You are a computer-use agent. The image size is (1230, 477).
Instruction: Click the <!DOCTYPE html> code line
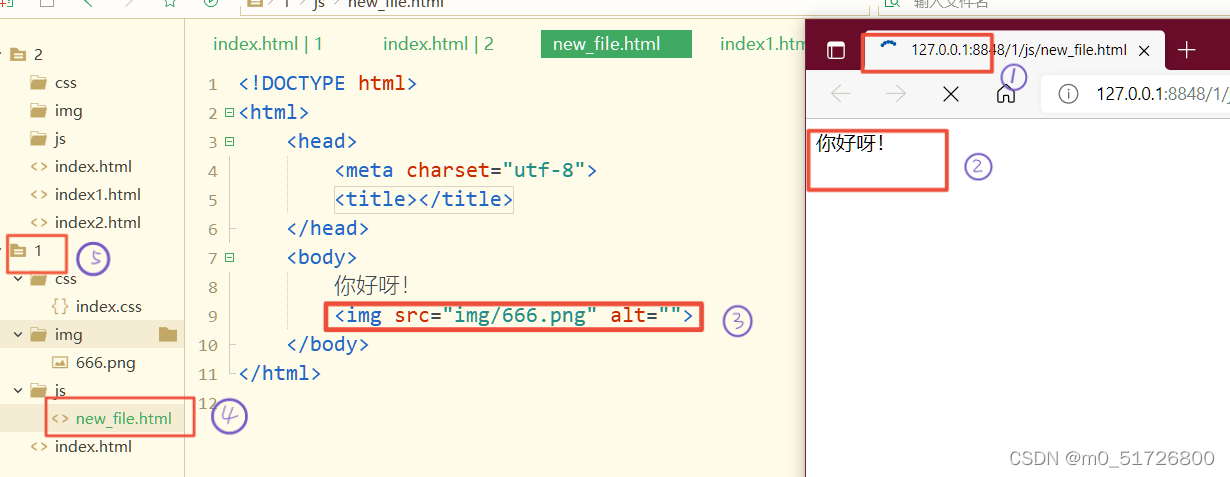pyautogui.click(x=328, y=84)
